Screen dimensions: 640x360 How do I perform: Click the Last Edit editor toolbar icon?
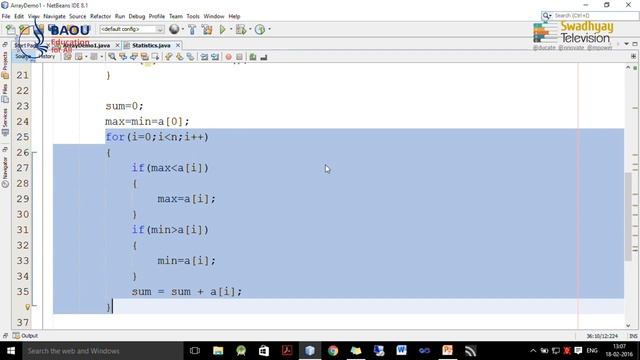(x=67, y=57)
